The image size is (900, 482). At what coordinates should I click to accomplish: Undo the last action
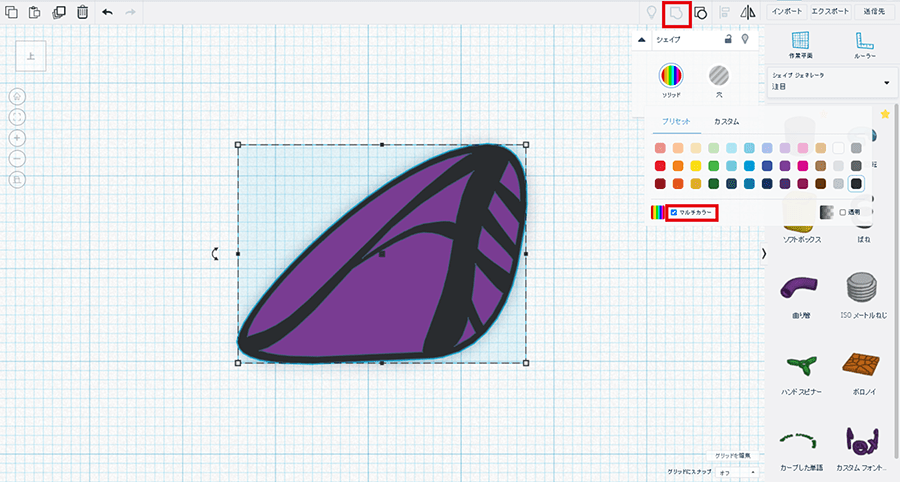point(107,12)
